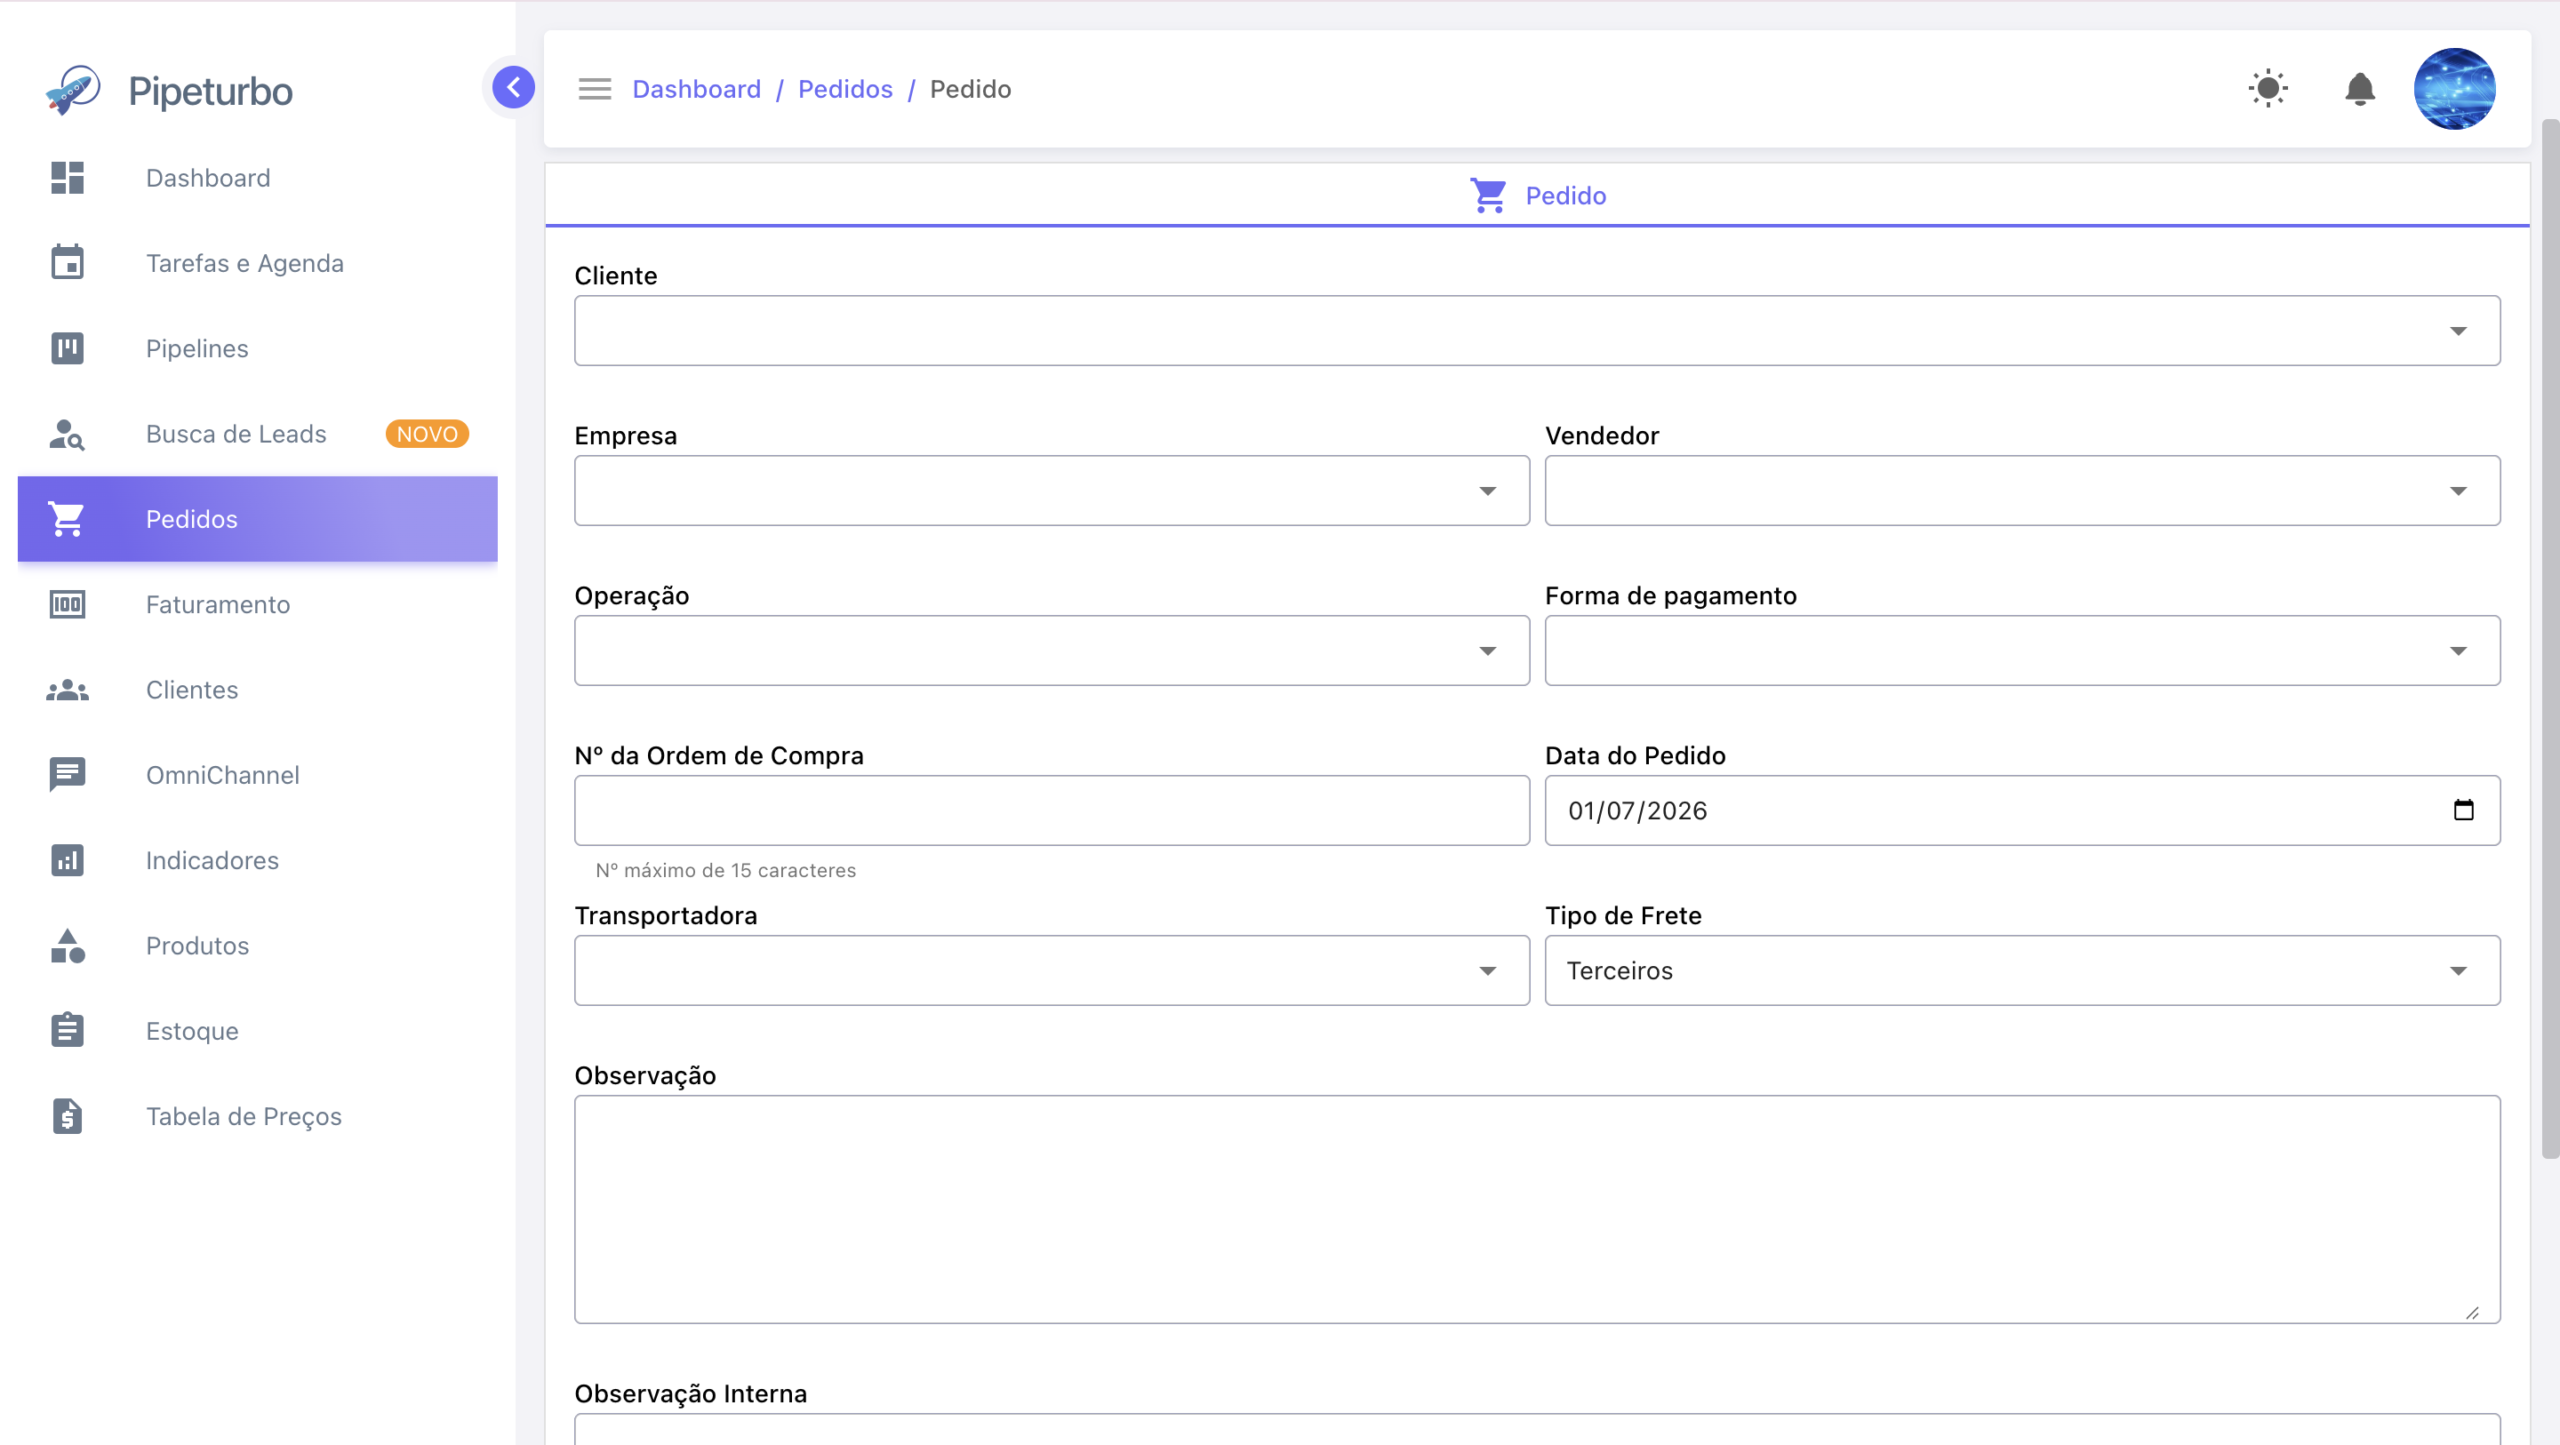Screen dimensions: 2560x1445
Task: Follow the Pedidos breadcrumb link
Action: pos(845,89)
